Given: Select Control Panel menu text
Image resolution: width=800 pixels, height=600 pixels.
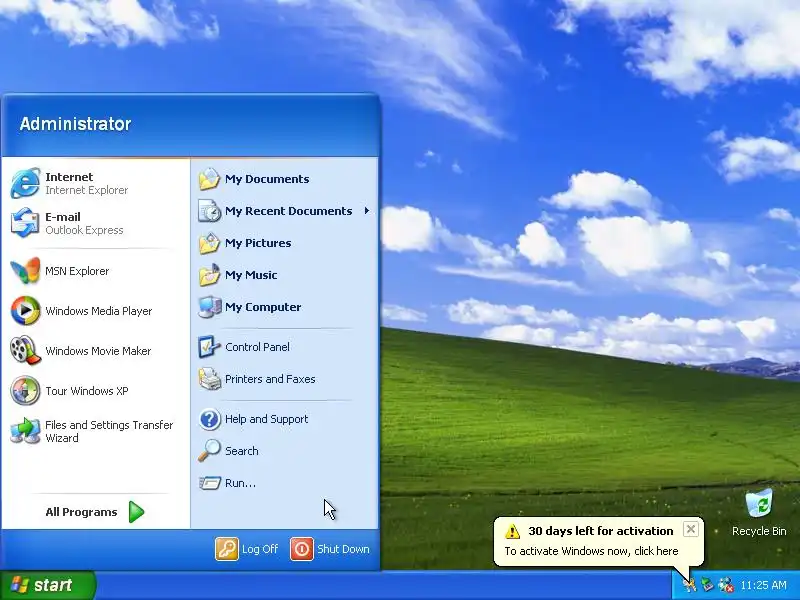Looking at the screenshot, I should tap(257, 347).
